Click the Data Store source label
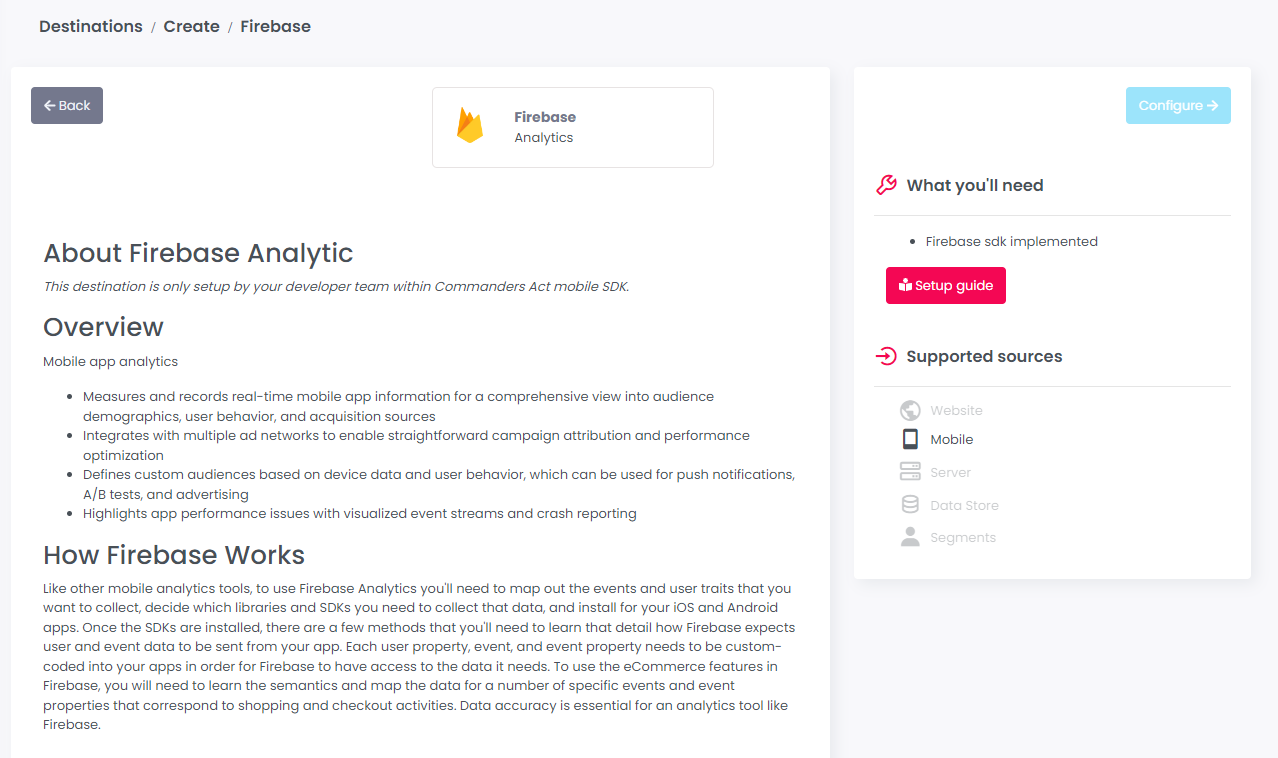 (x=964, y=505)
